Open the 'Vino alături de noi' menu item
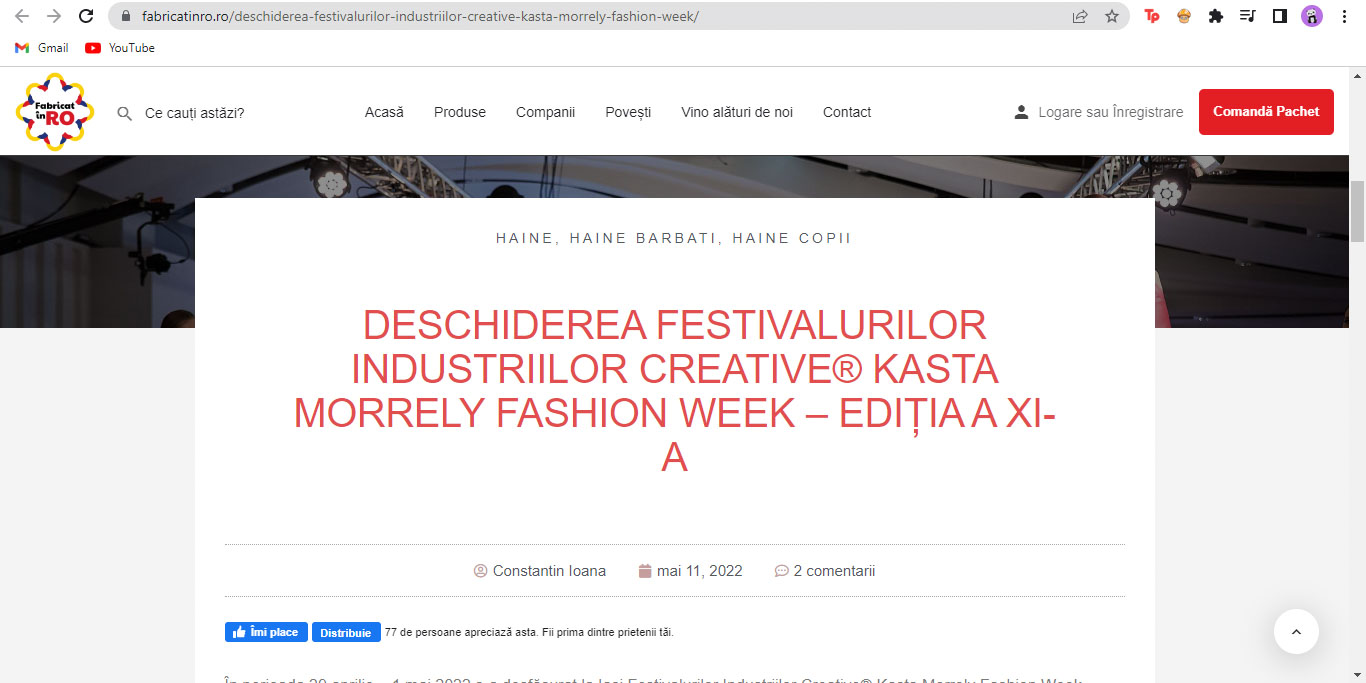Image resolution: width=1366 pixels, height=683 pixels. (737, 112)
